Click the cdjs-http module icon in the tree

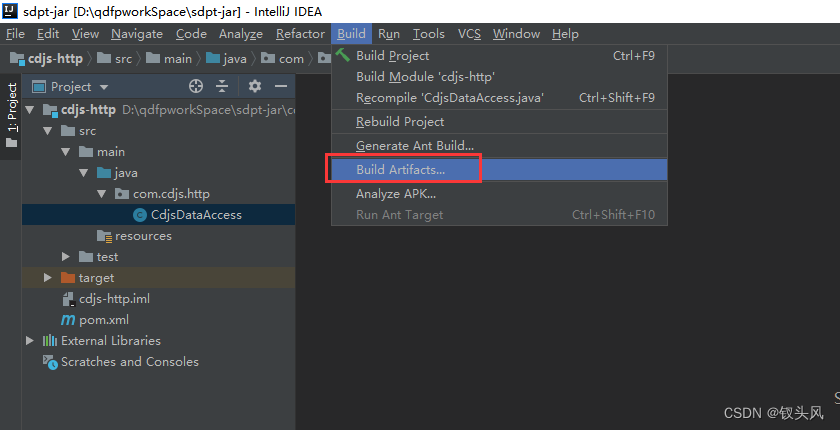pos(50,110)
